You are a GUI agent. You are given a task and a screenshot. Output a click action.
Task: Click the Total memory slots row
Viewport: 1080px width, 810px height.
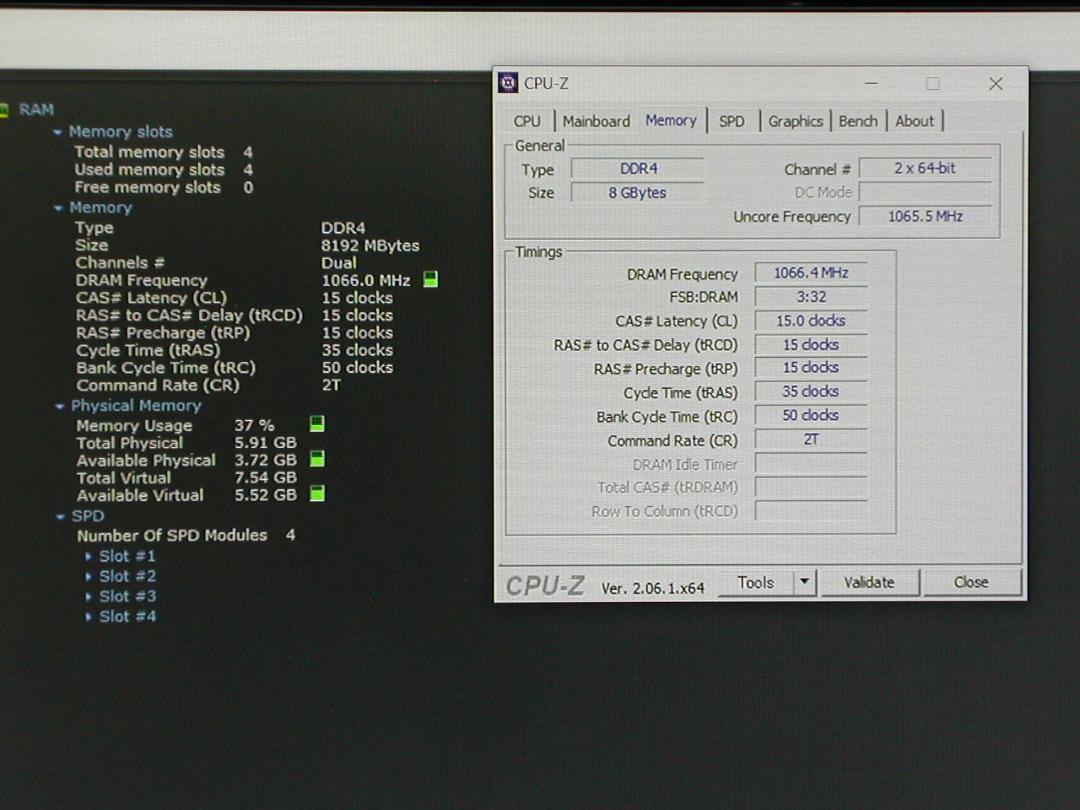pyautogui.click(x=163, y=152)
